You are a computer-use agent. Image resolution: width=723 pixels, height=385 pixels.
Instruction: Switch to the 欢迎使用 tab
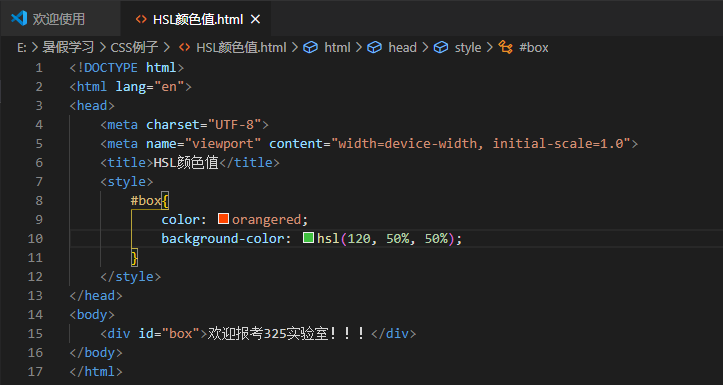coord(60,18)
